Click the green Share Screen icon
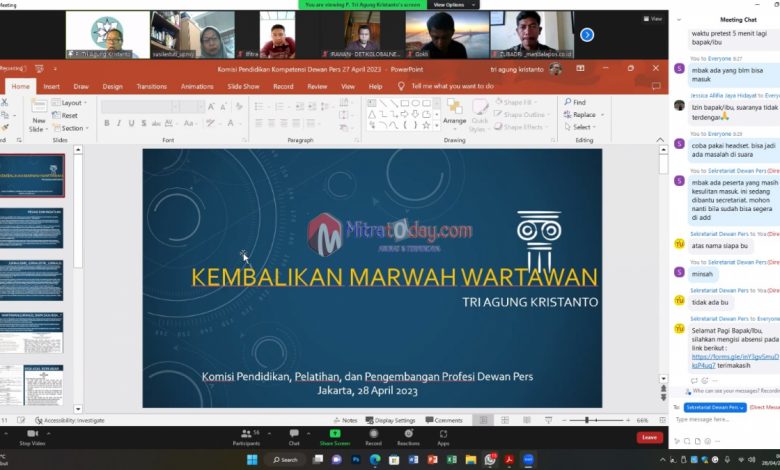This screenshot has height=470, width=780. click(335, 434)
